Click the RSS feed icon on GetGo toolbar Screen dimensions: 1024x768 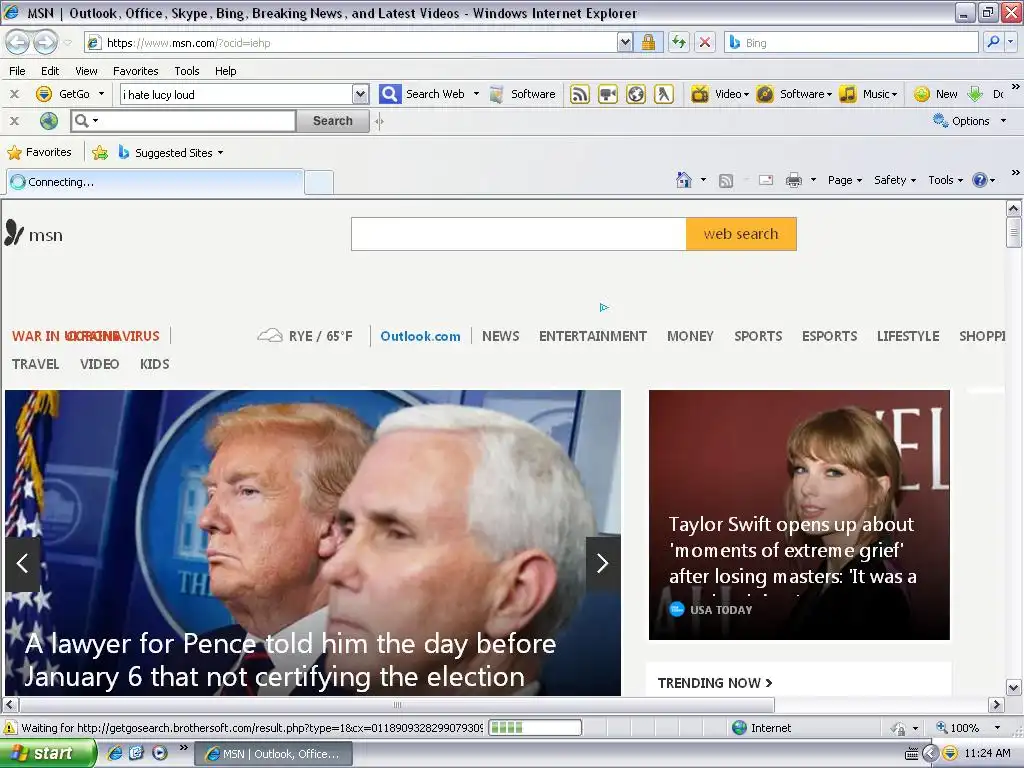pos(579,94)
